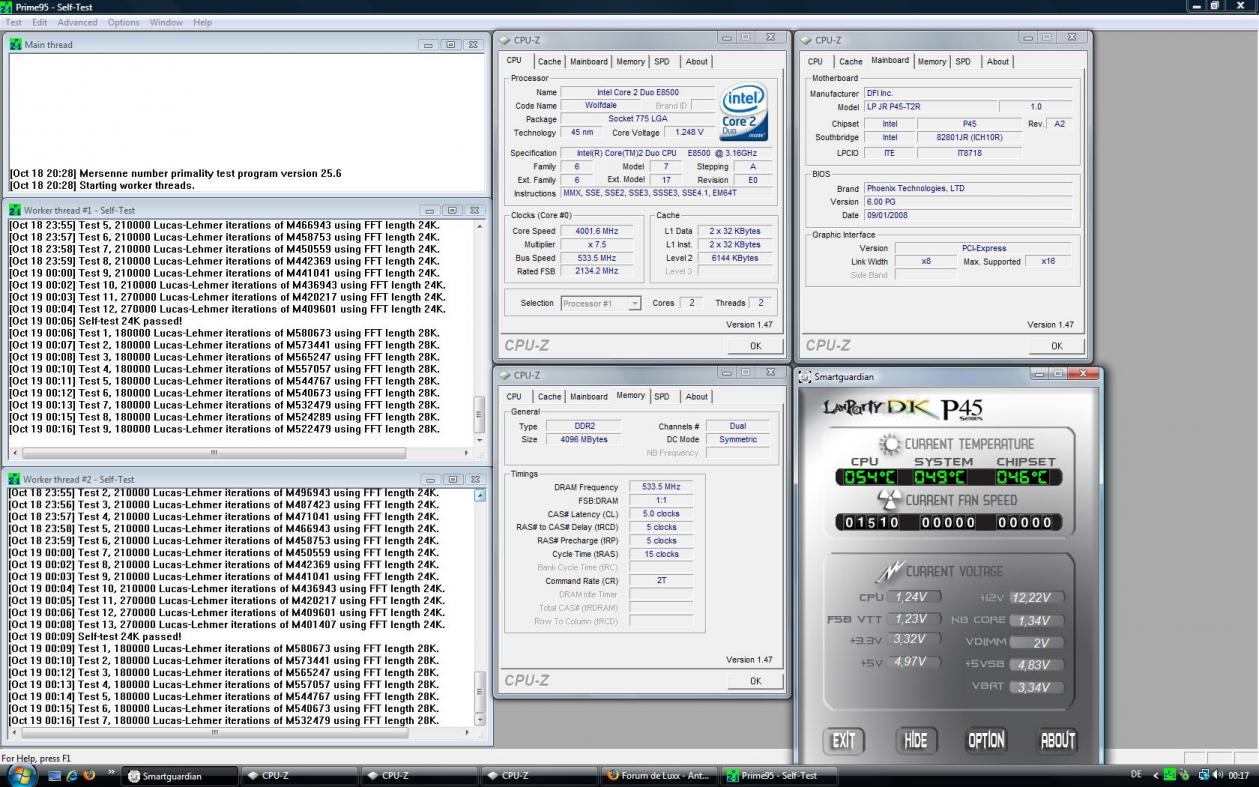This screenshot has height=787, width=1259.
Task: Click Show Desktop quick launch icon
Action: click(x=54, y=776)
